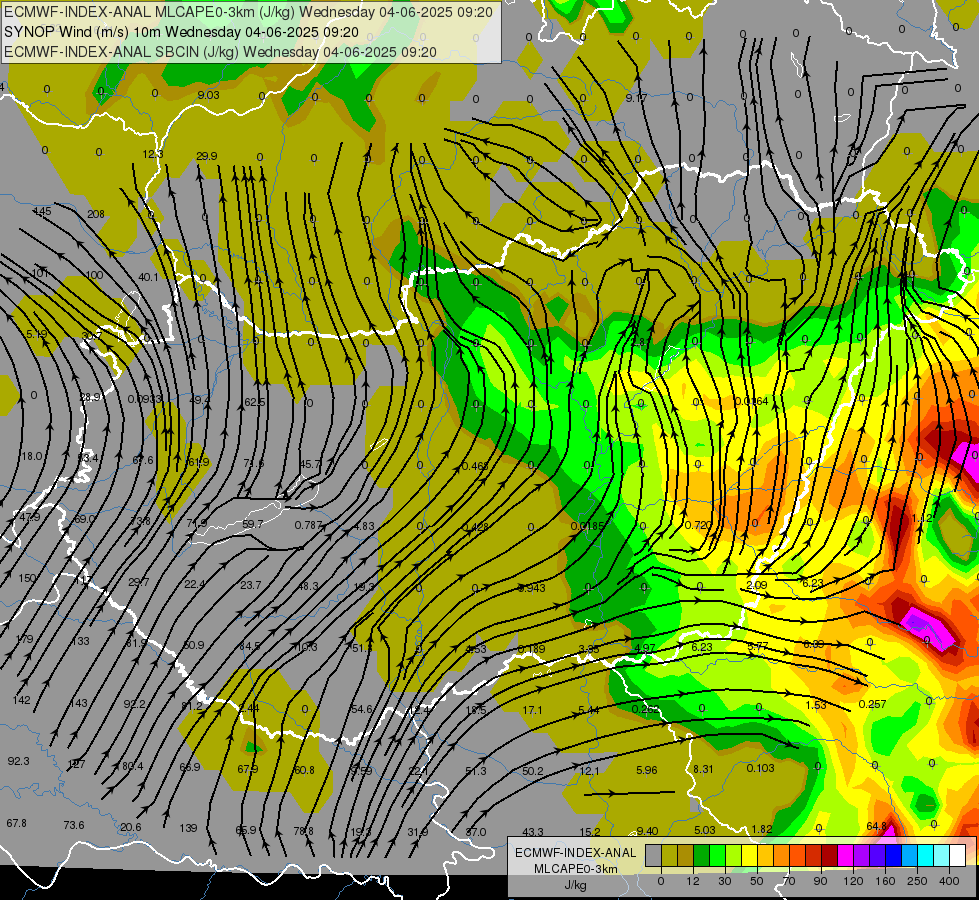This screenshot has height=900, width=979.
Task: Click the deep blue legend swatch
Action: tap(894, 855)
